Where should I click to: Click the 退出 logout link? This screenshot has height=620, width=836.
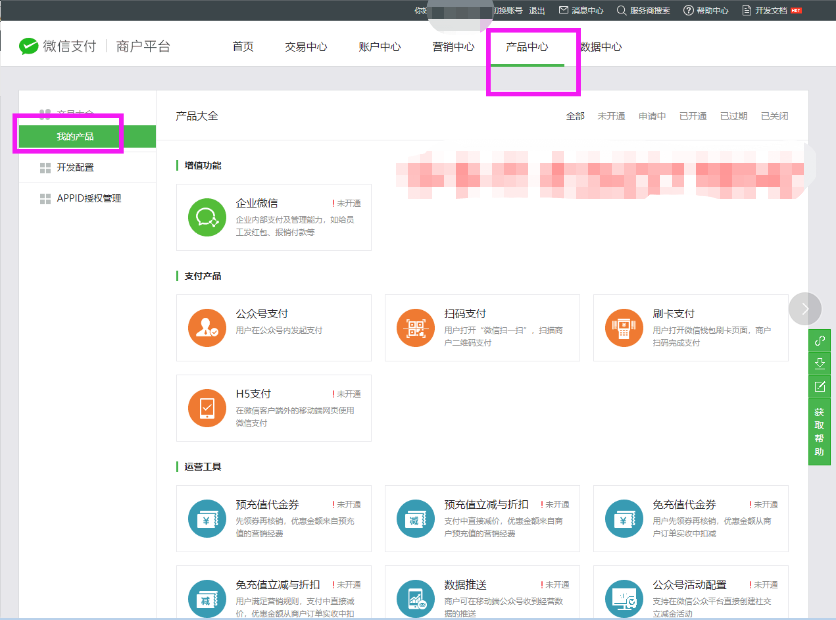click(537, 10)
